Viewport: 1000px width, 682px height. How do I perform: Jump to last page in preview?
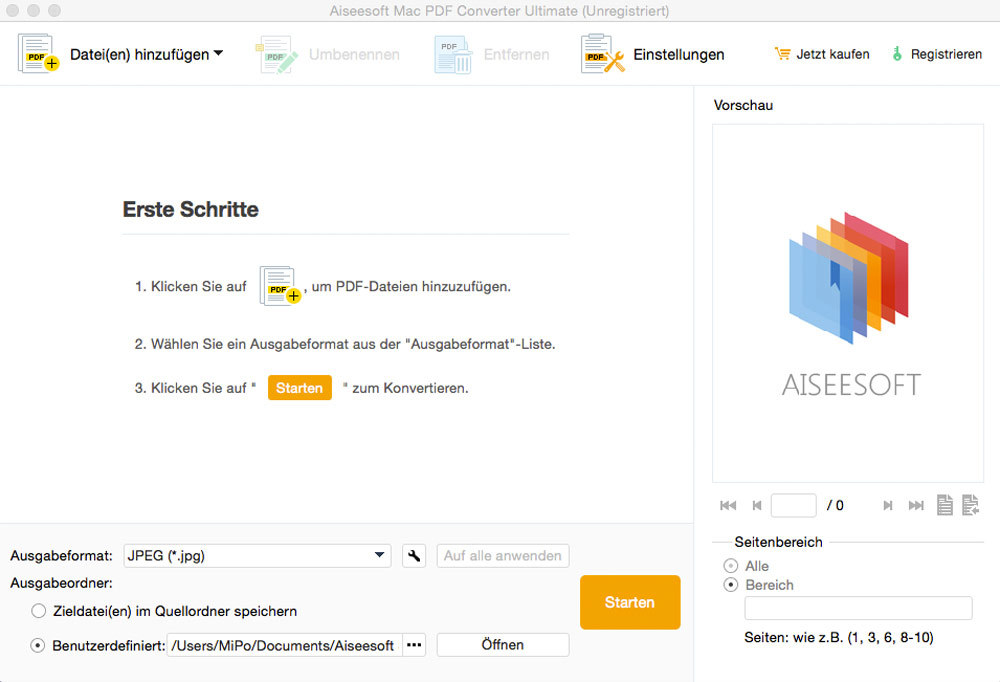coord(916,505)
